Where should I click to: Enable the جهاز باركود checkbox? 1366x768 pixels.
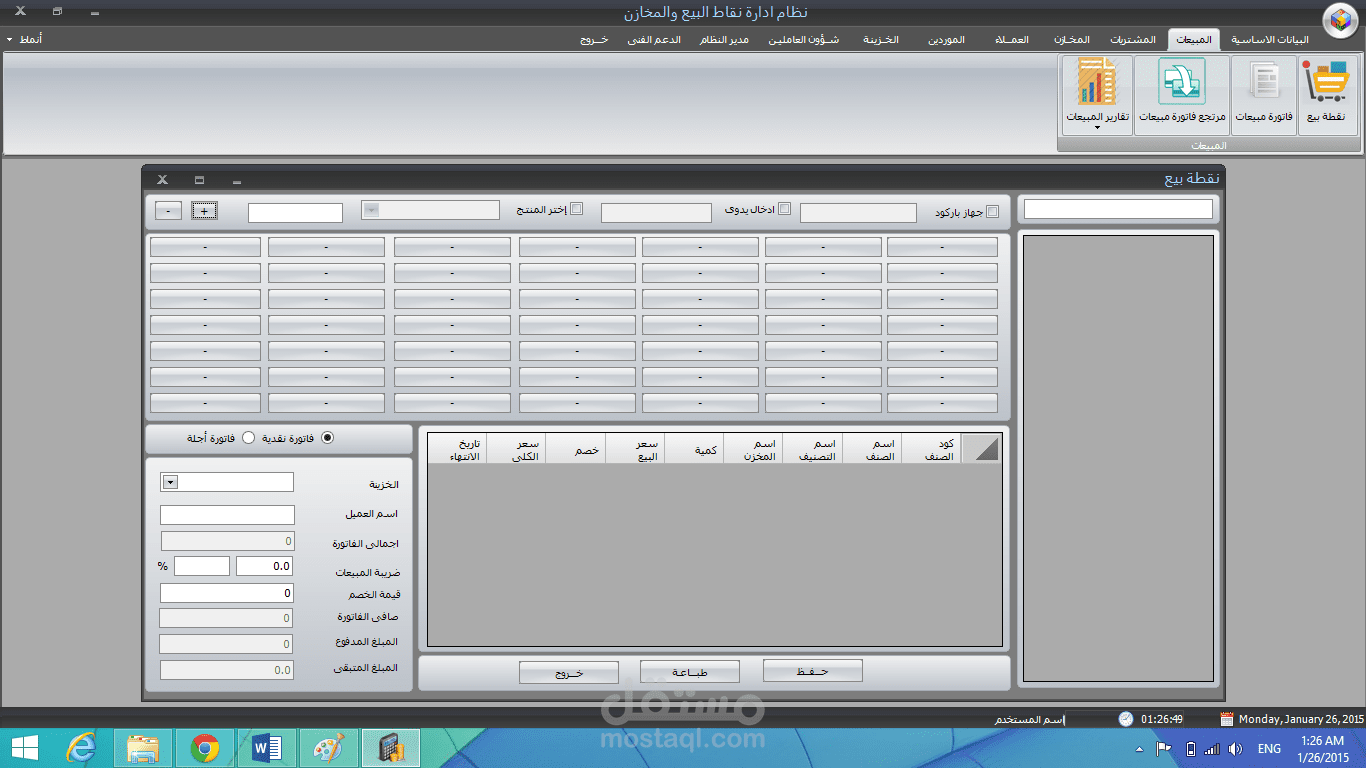coord(992,212)
